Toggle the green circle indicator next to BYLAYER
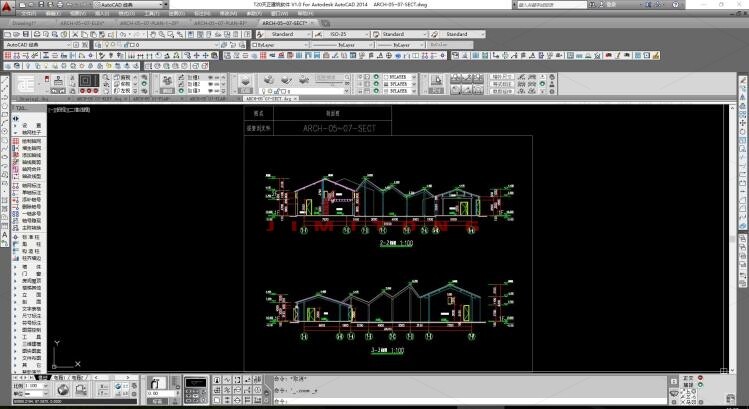 point(376,77)
